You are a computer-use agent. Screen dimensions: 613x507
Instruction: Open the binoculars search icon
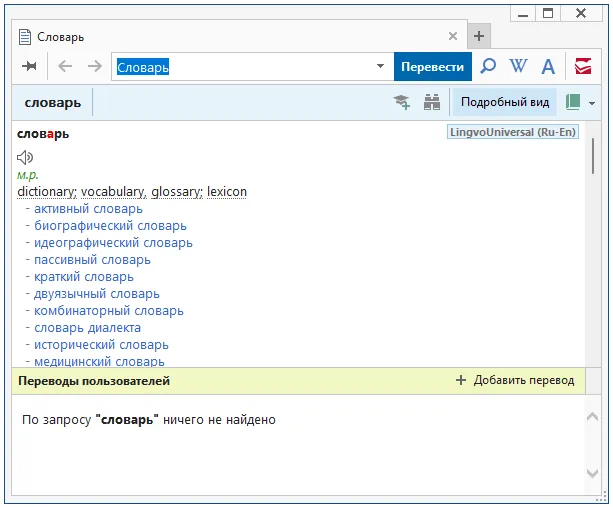click(x=432, y=102)
